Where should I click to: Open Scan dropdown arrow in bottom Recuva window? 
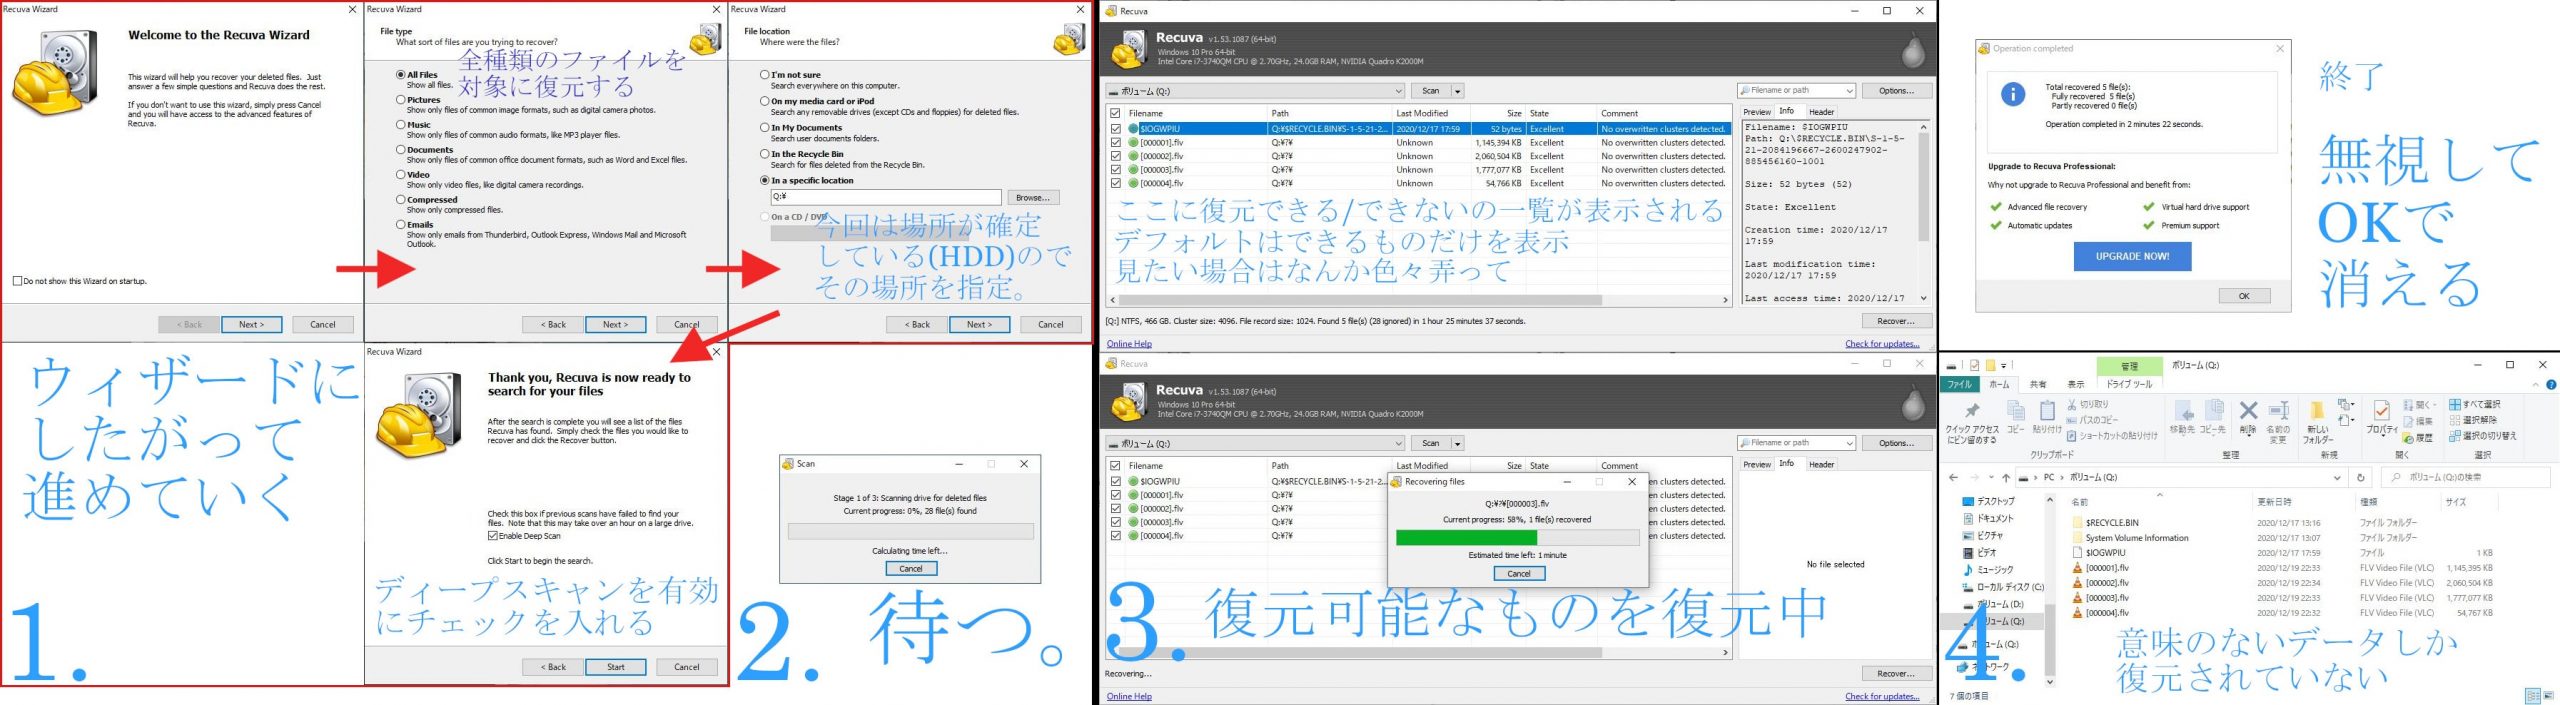click(x=1458, y=443)
